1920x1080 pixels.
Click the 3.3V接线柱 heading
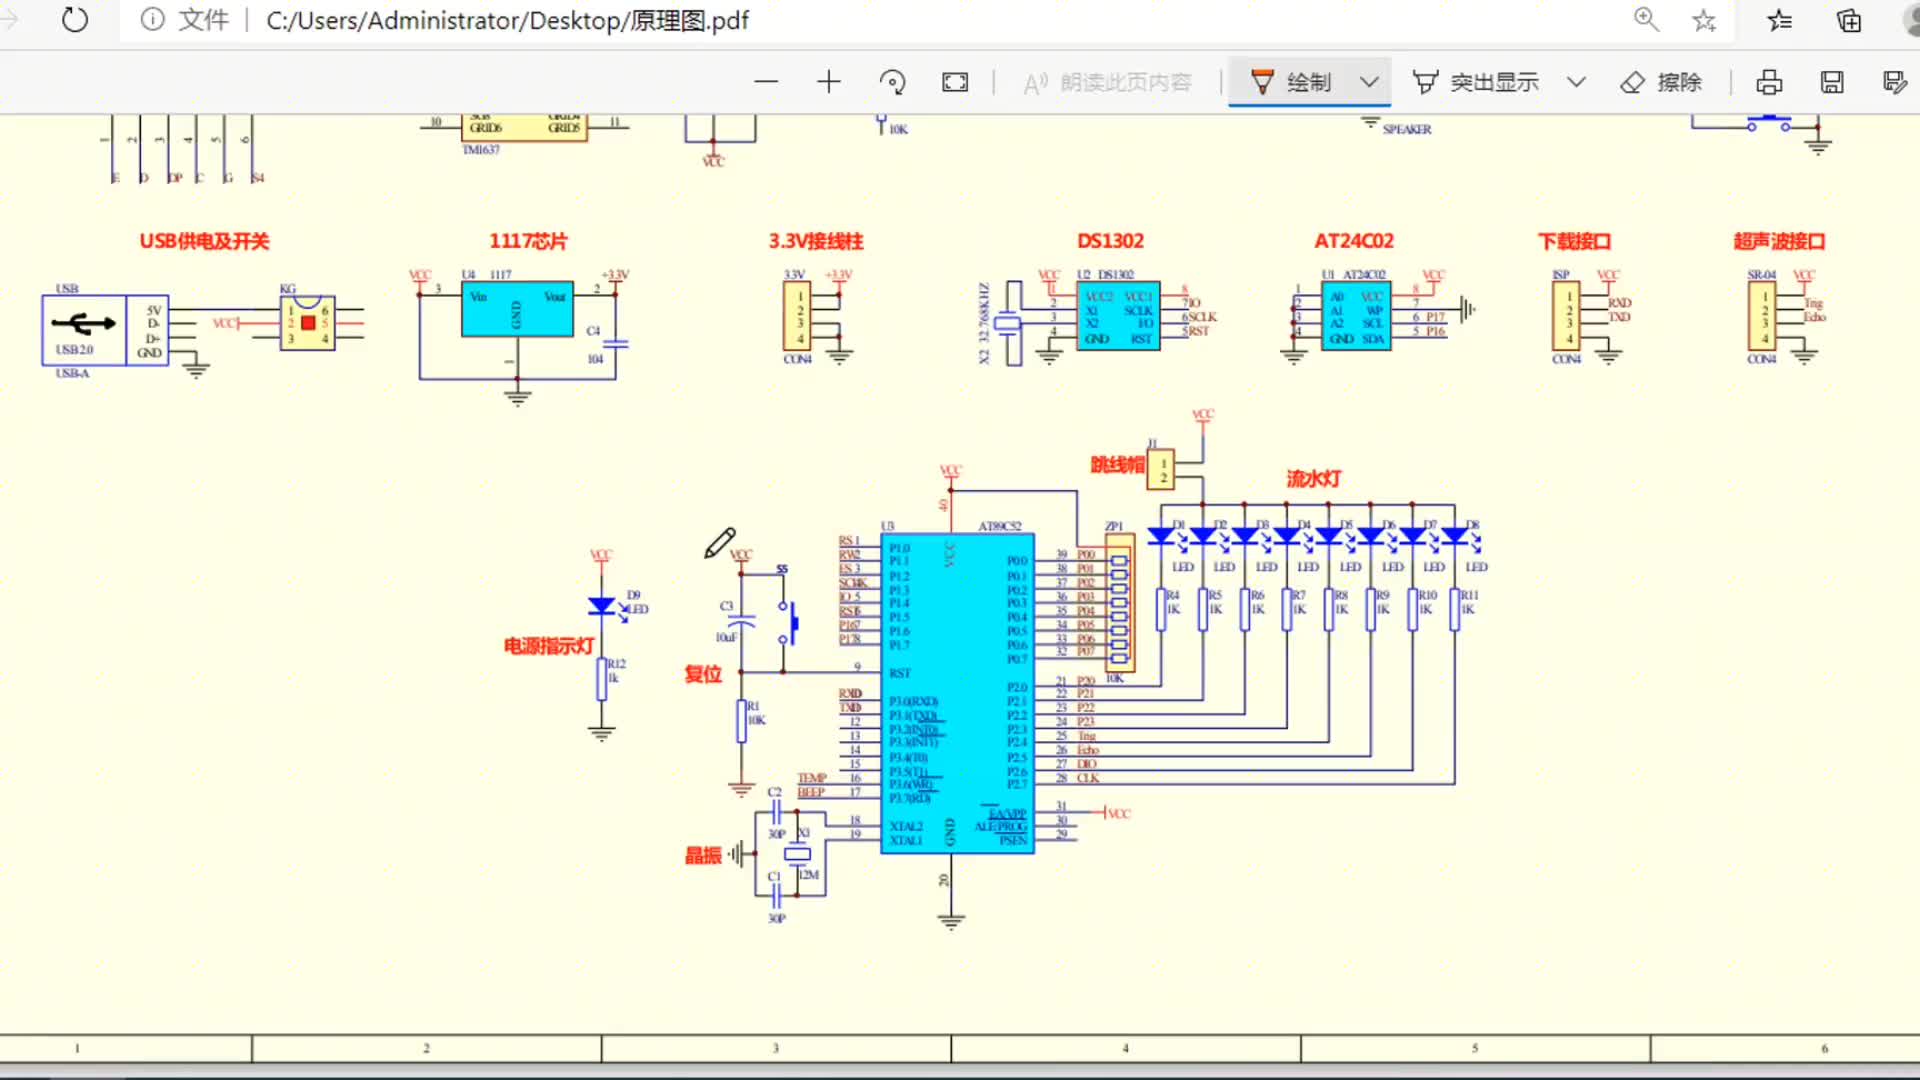[x=816, y=241]
